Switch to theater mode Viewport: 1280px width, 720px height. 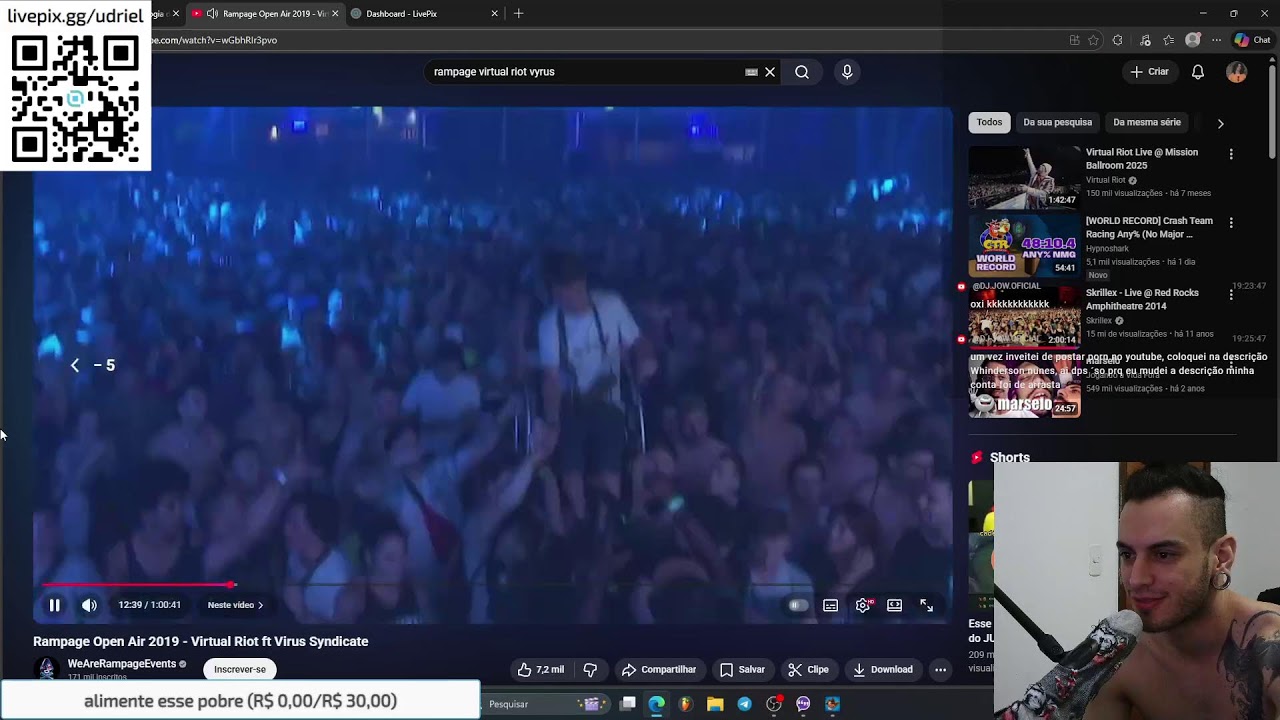point(894,605)
